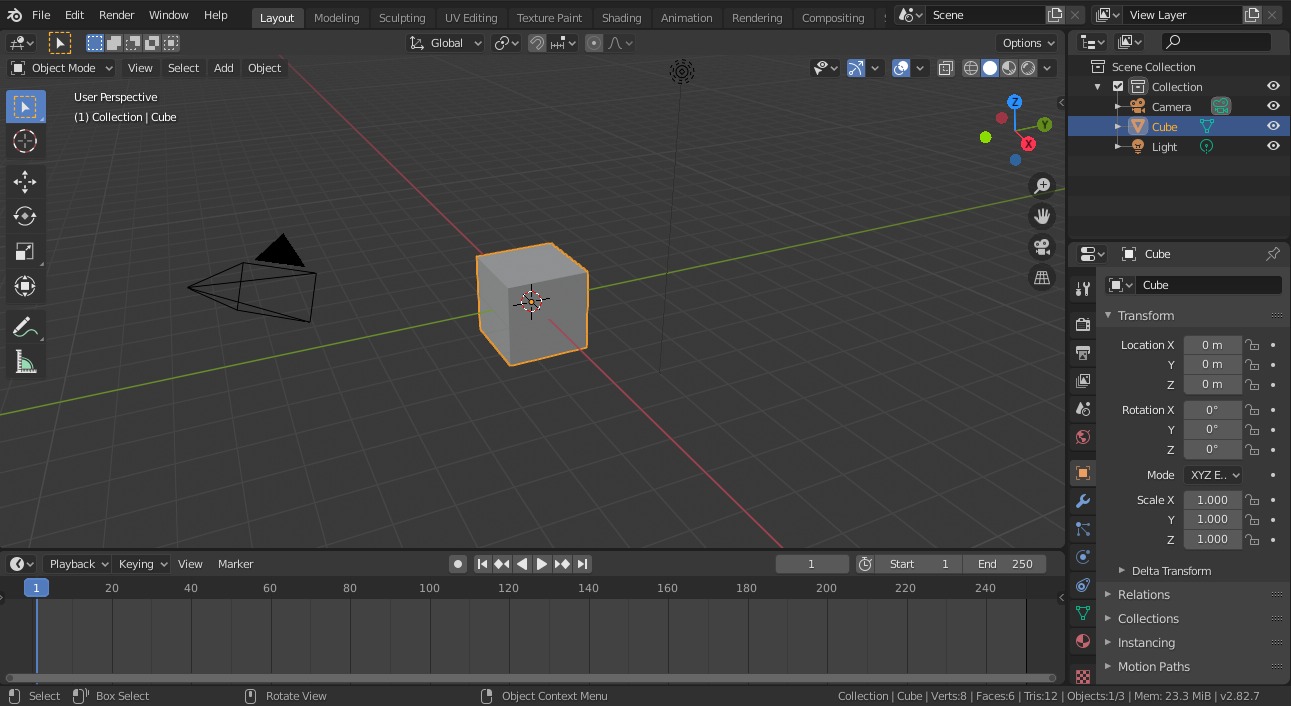
Task: Activate the Rotate tool
Action: click(25, 216)
